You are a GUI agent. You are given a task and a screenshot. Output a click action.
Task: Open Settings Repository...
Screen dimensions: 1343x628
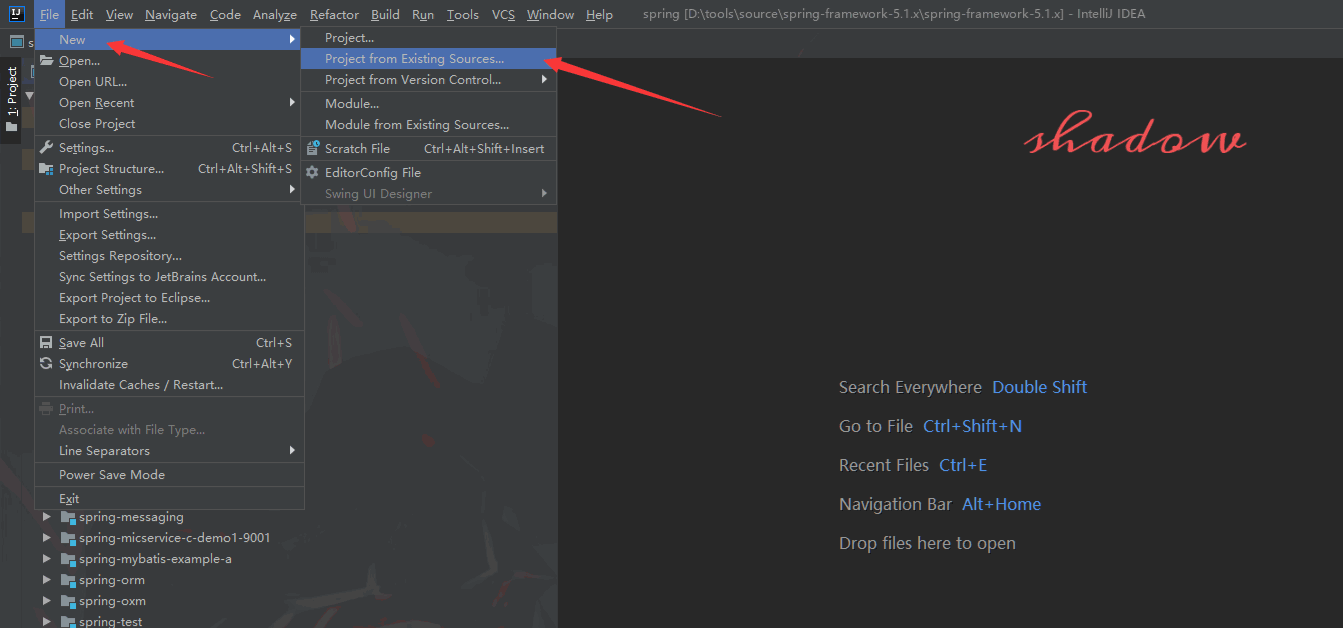(x=169, y=256)
